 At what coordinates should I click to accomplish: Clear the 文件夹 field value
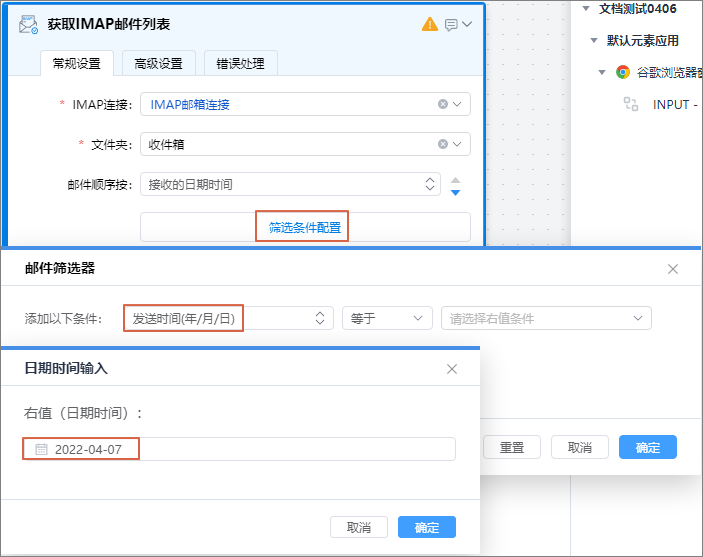click(443, 144)
